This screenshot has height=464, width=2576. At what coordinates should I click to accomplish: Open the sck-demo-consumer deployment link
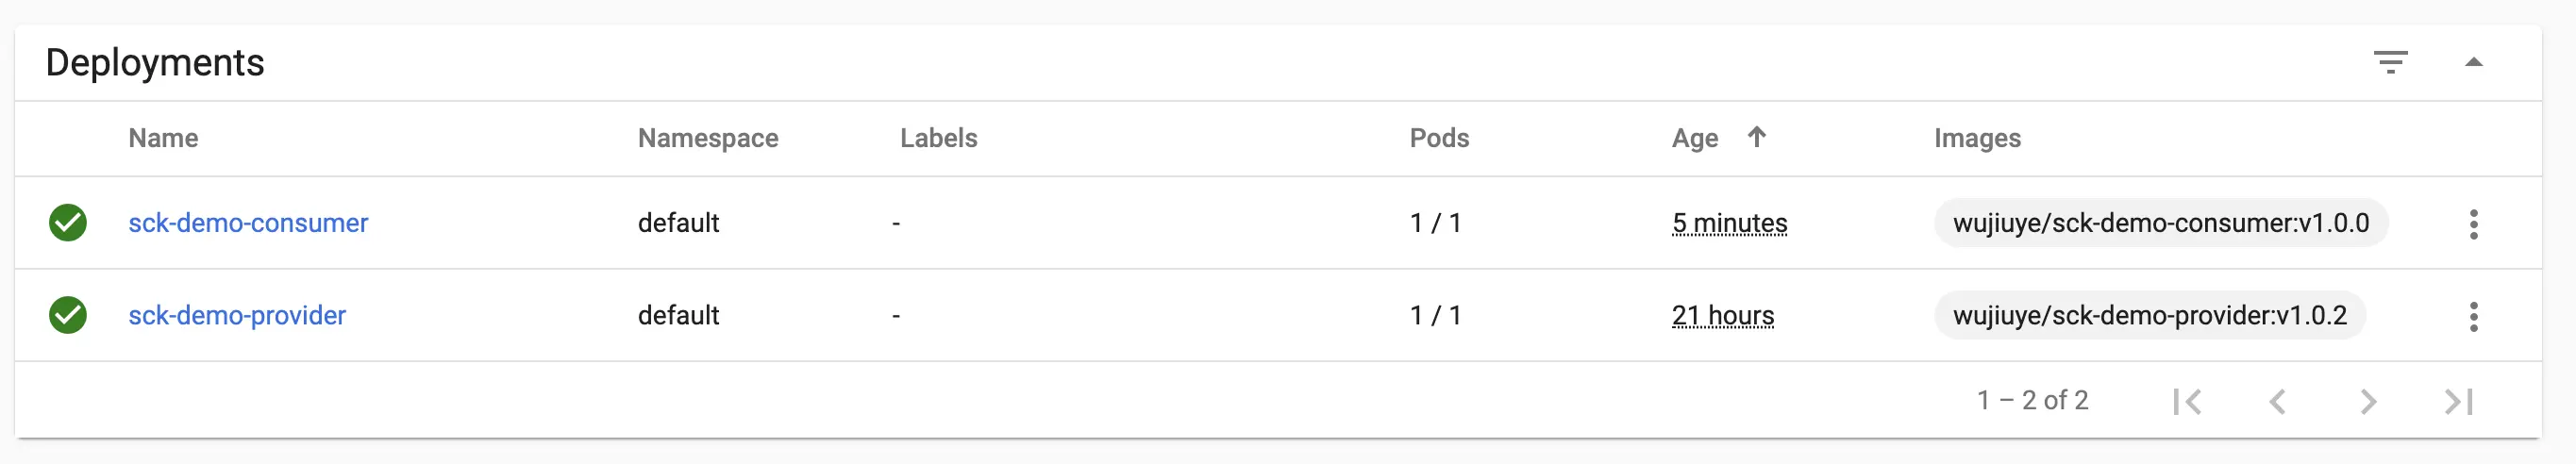(248, 223)
